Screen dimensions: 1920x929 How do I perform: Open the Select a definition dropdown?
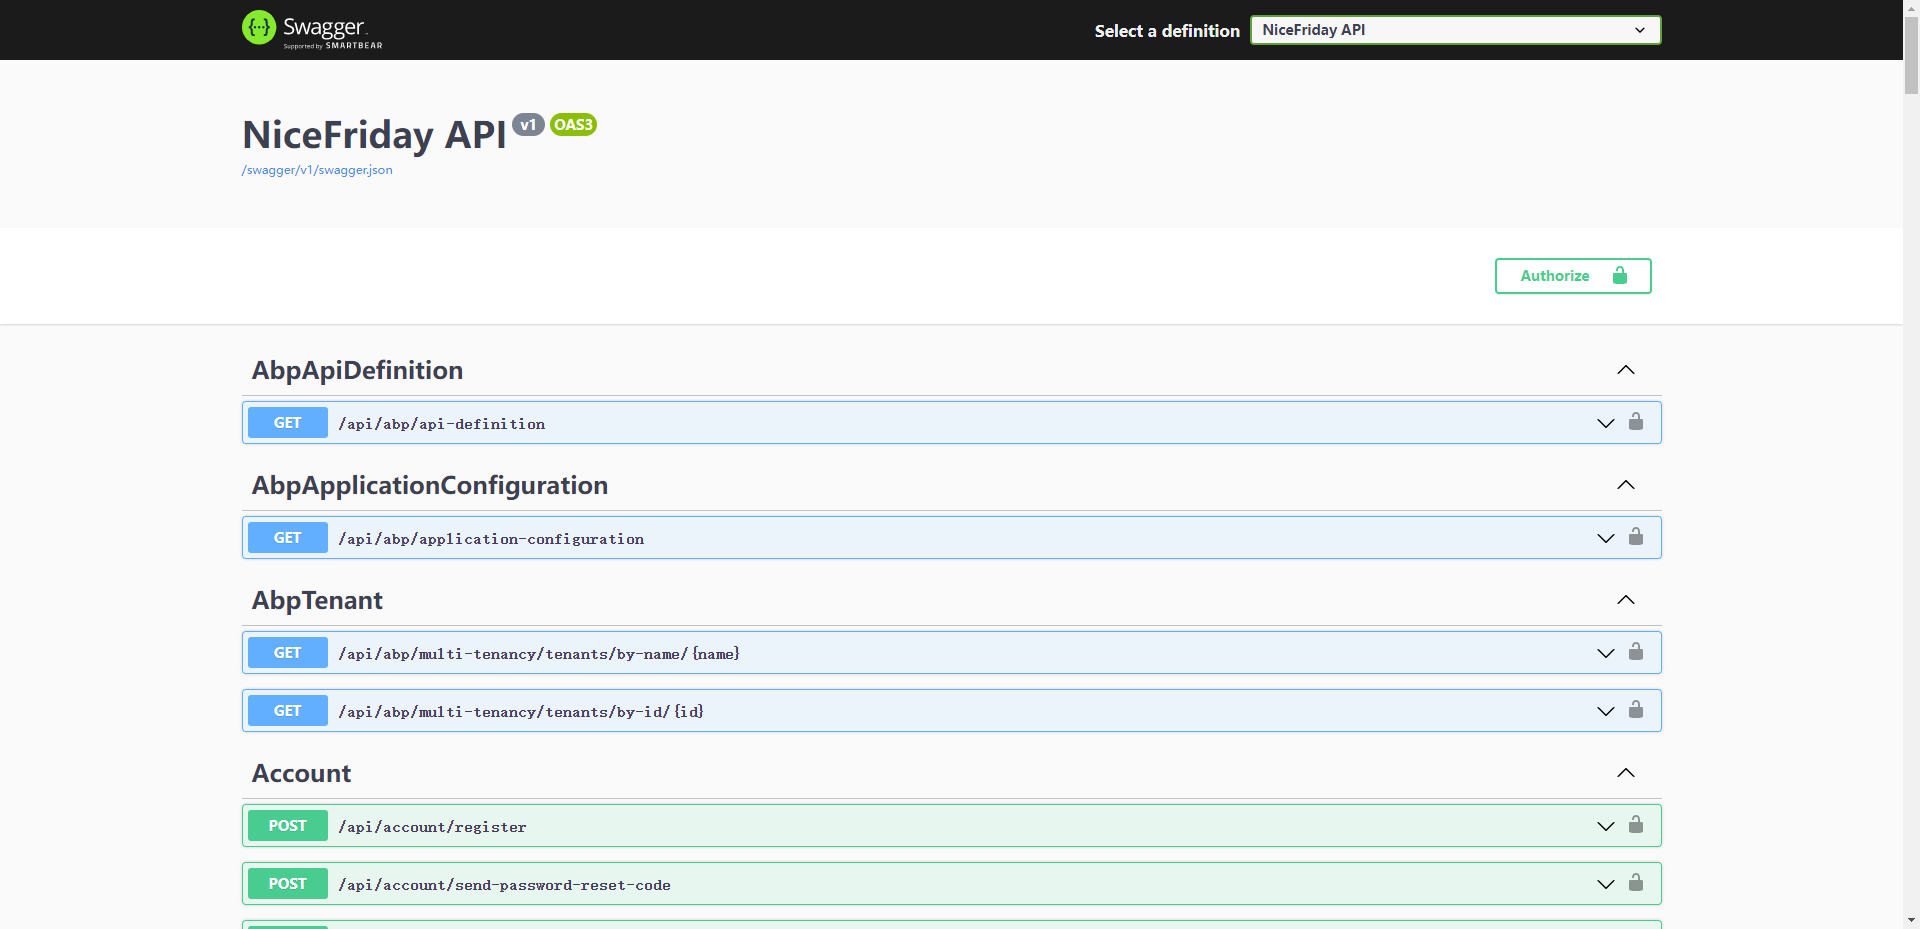[1455, 30]
